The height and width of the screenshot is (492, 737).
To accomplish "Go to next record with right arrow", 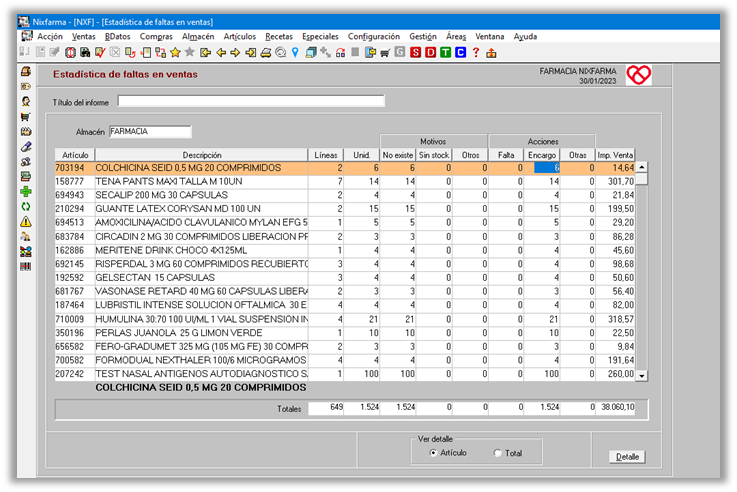I will 235,53.
